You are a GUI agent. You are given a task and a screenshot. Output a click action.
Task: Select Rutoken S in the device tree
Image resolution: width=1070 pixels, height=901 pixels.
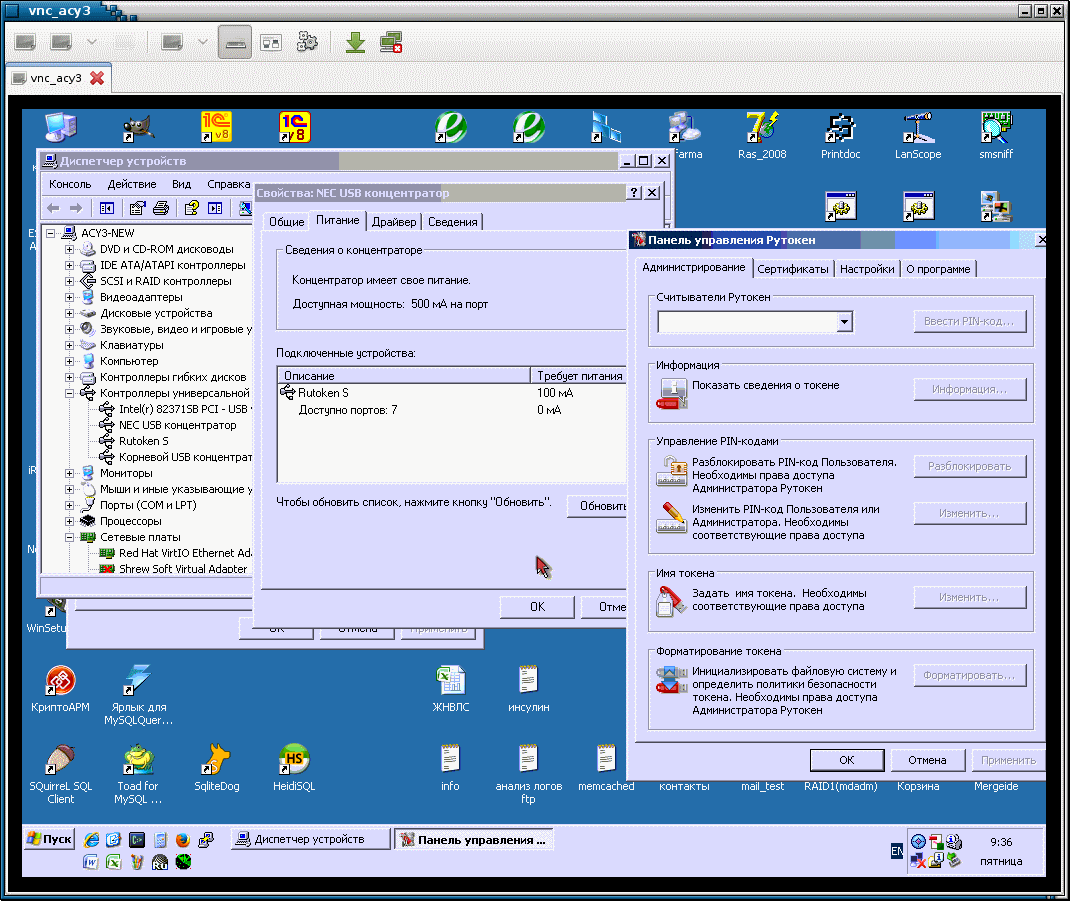pyautogui.click(x=143, y=441)
